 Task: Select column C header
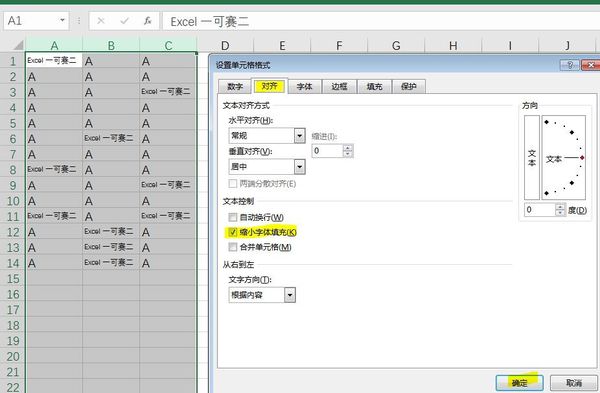coord(168,46)
